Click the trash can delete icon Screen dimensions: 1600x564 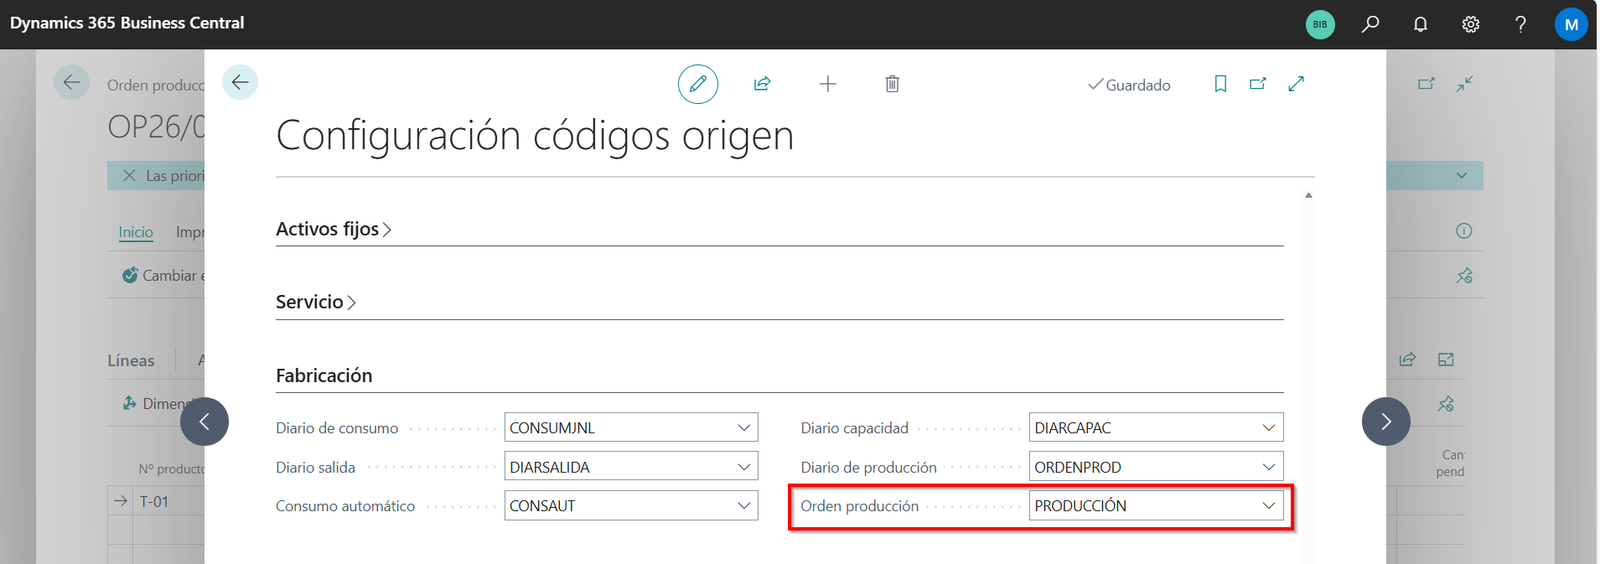click(x=892, y=84)
